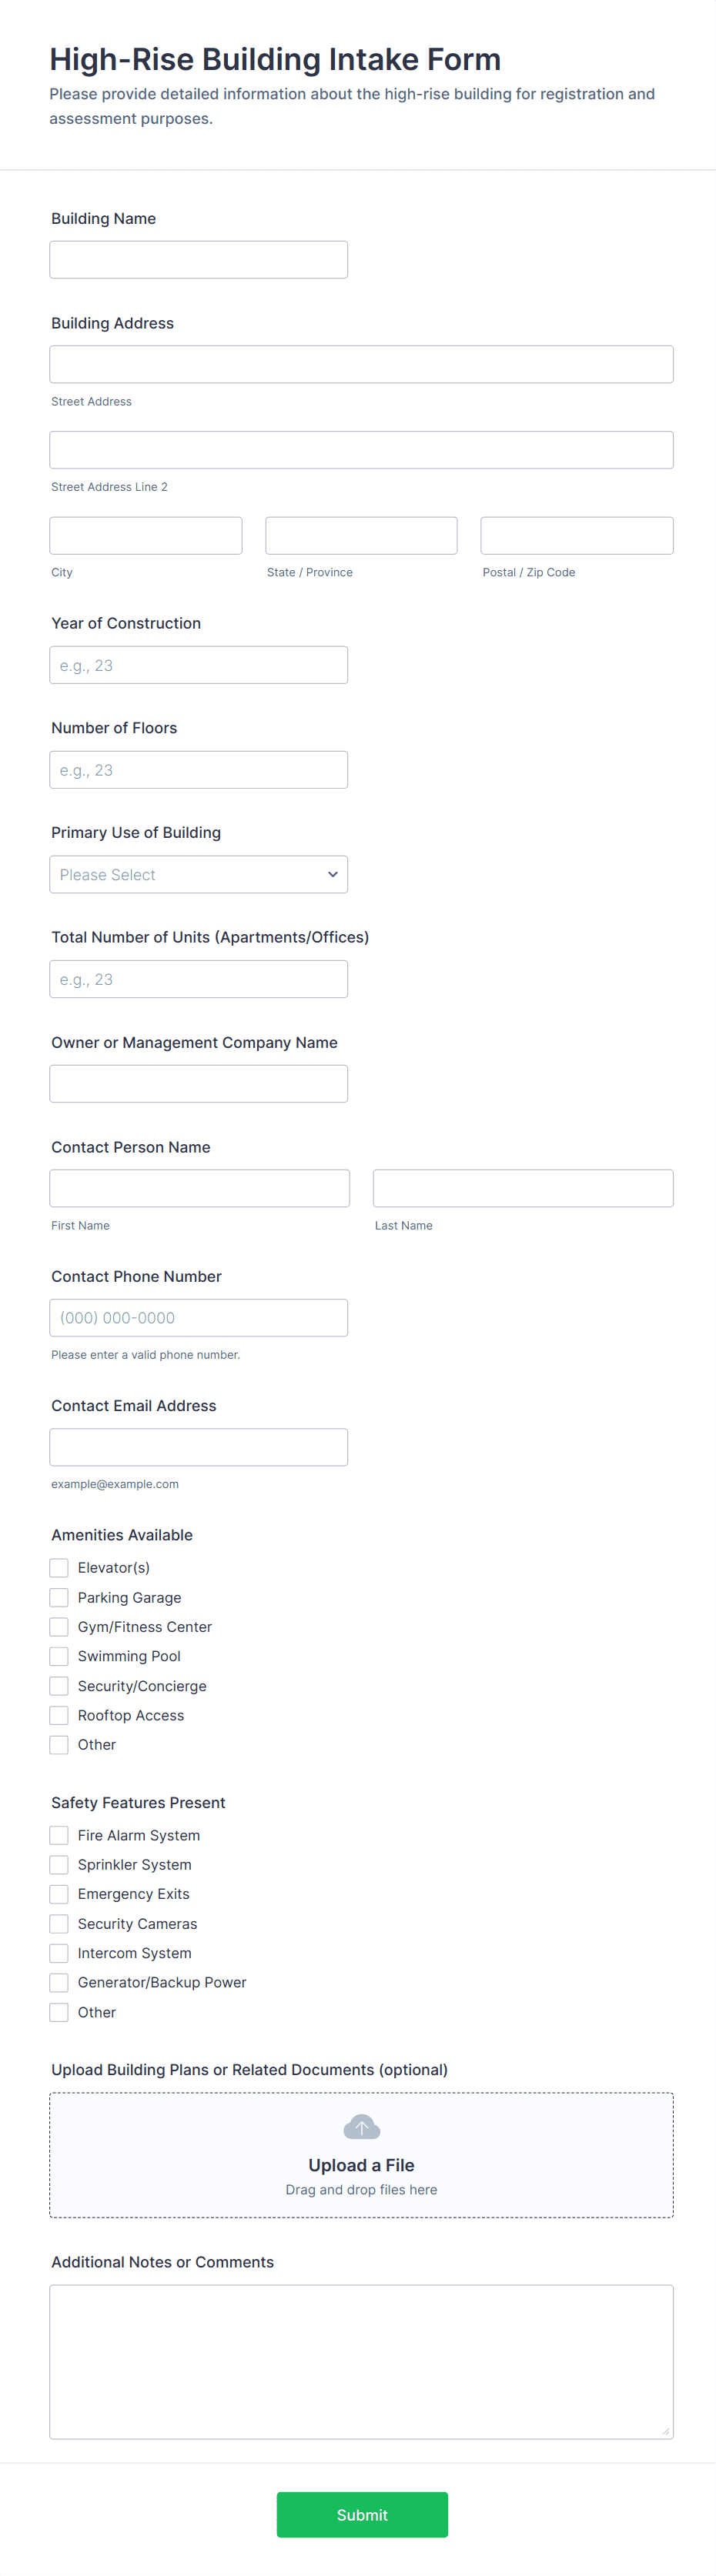
Task: Check Other under Safety Features Present
Action: [x=58, y=2012]
